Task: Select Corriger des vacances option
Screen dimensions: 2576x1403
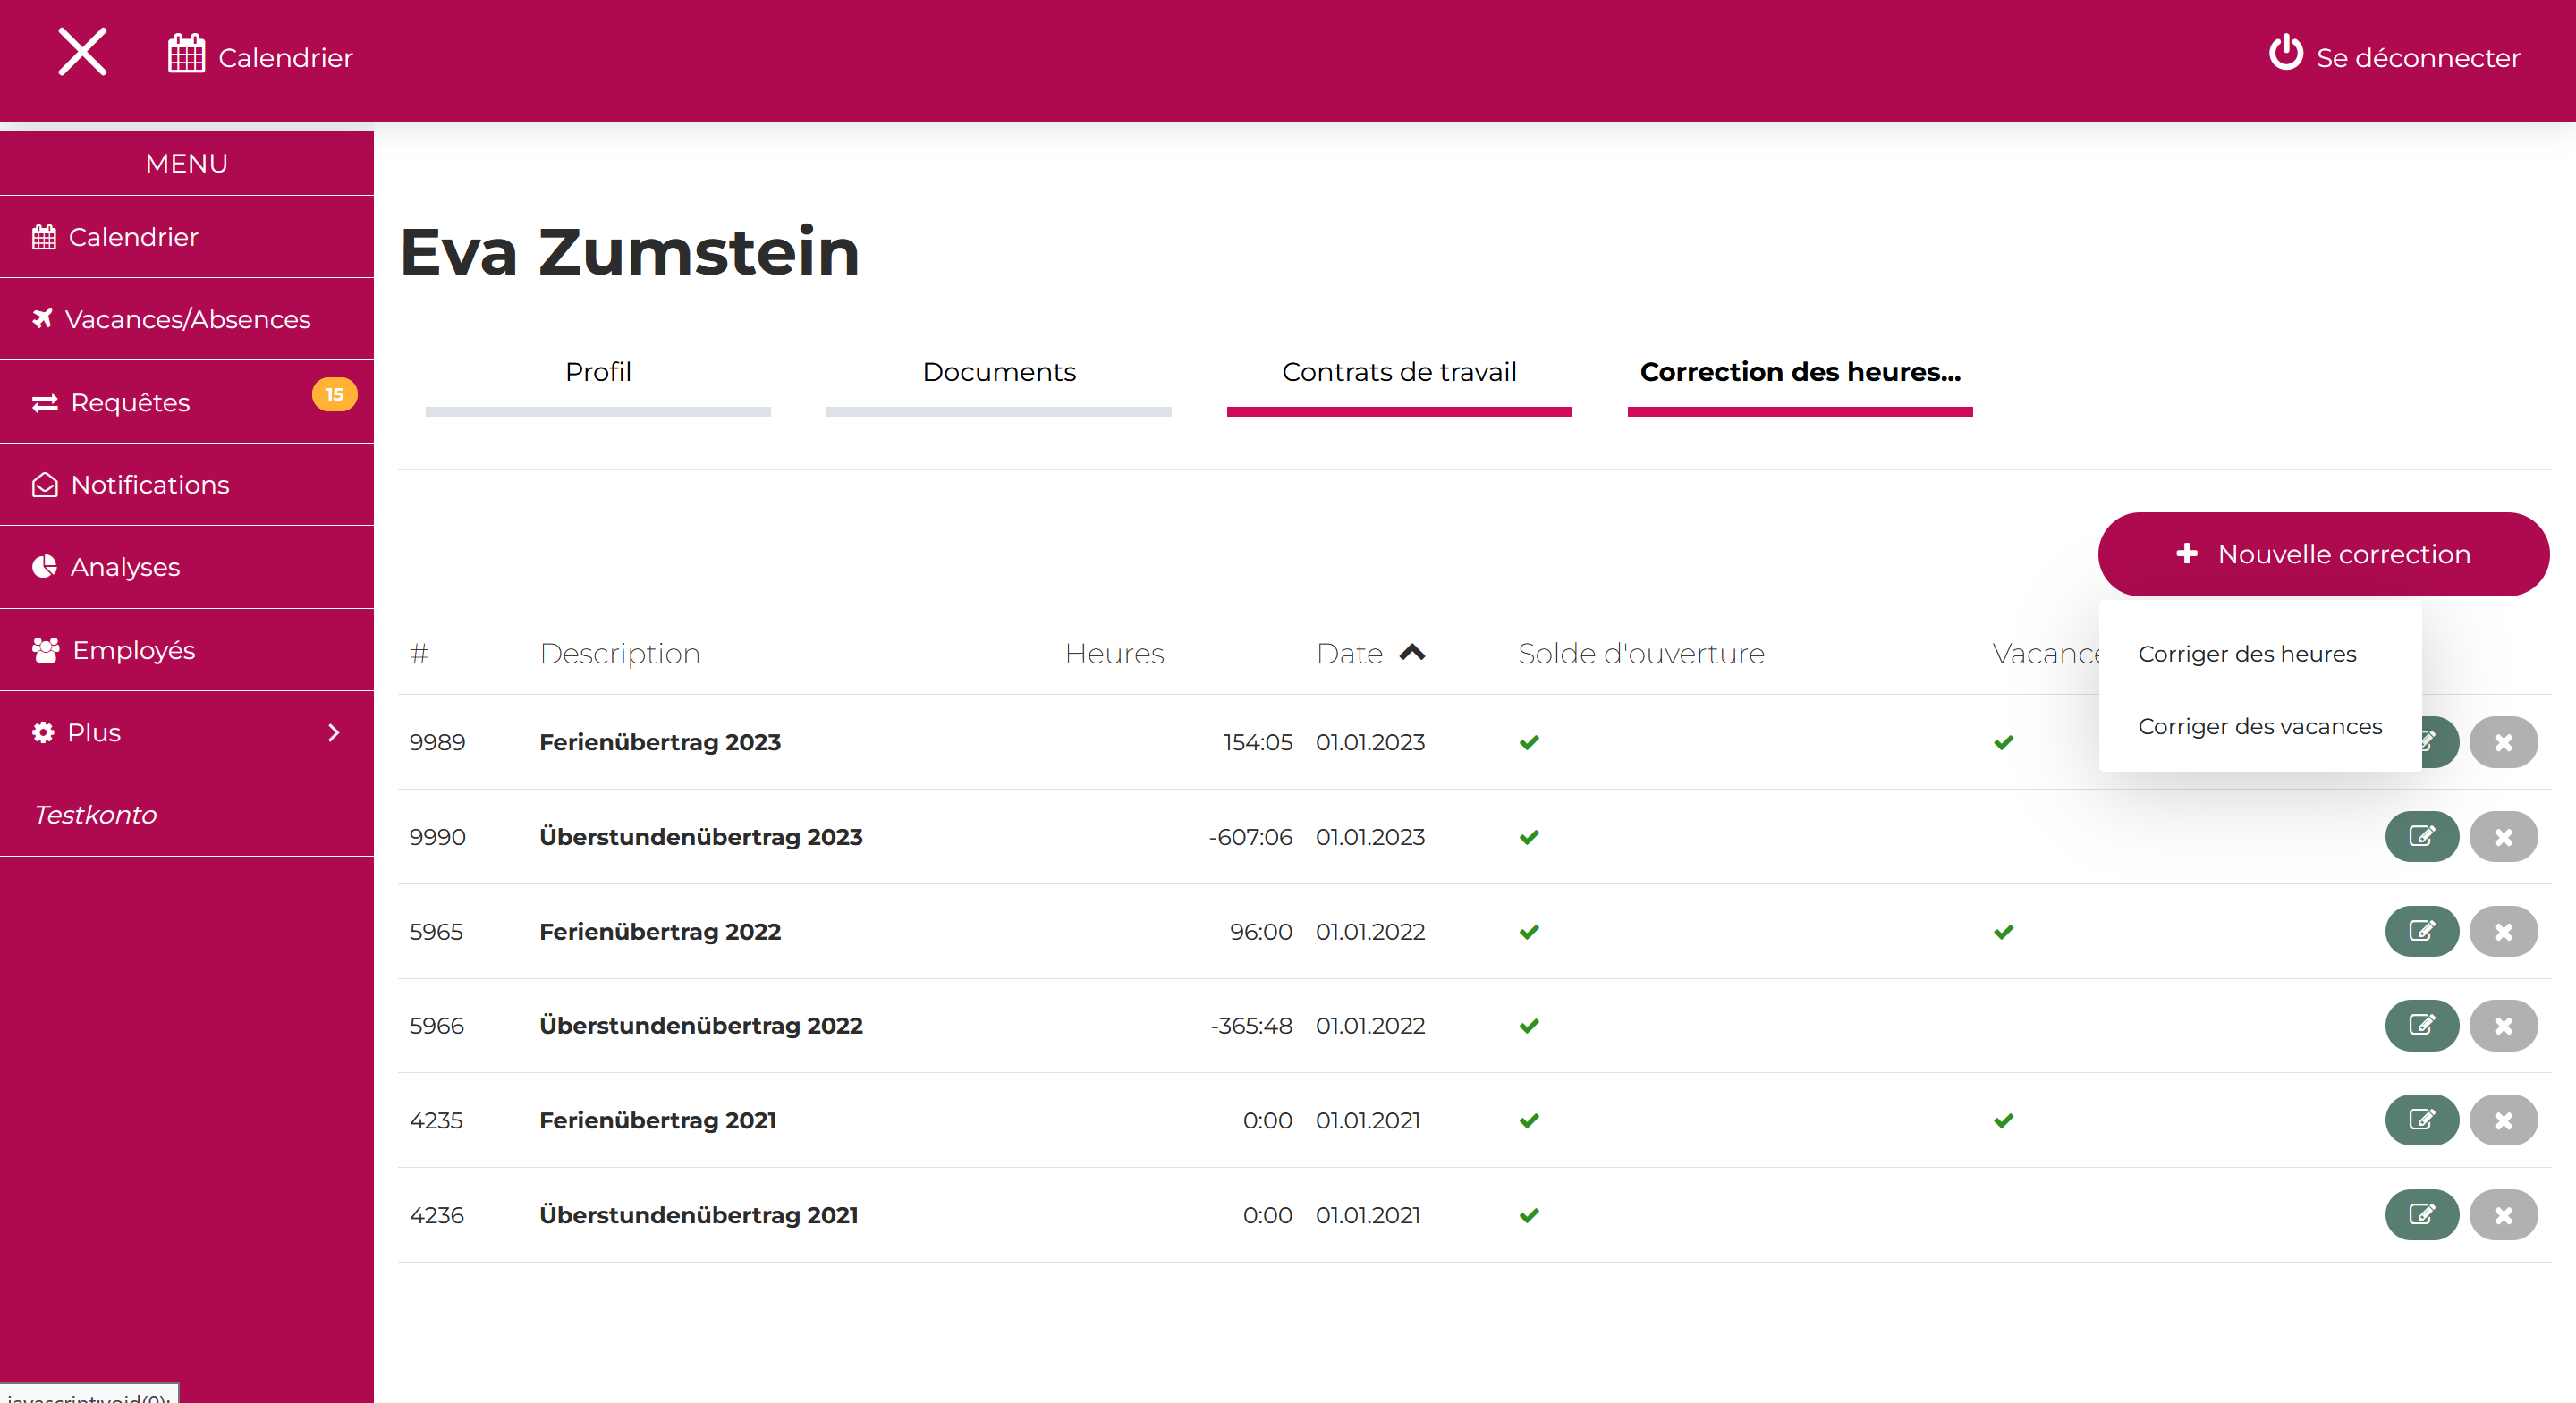Action: click(x=2260, y=726)
